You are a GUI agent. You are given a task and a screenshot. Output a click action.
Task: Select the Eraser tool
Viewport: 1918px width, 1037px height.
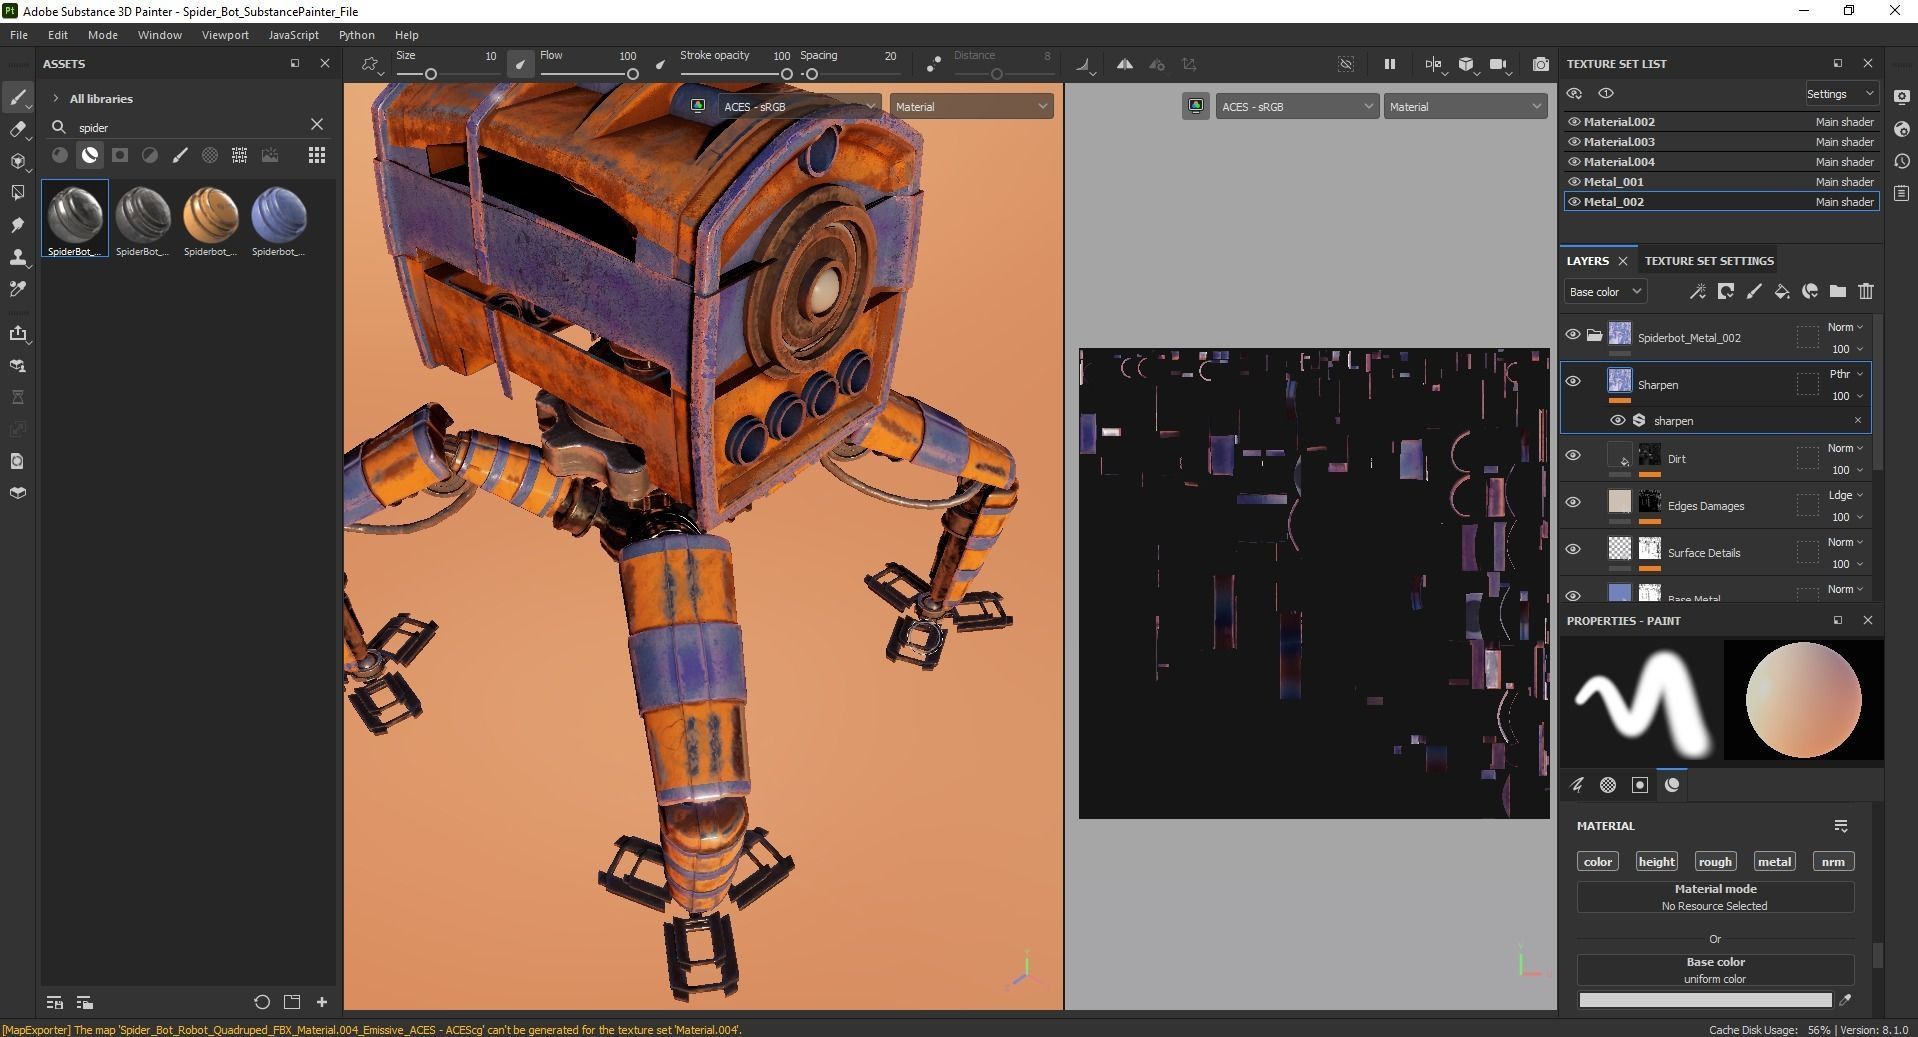[x=17, y=129]
